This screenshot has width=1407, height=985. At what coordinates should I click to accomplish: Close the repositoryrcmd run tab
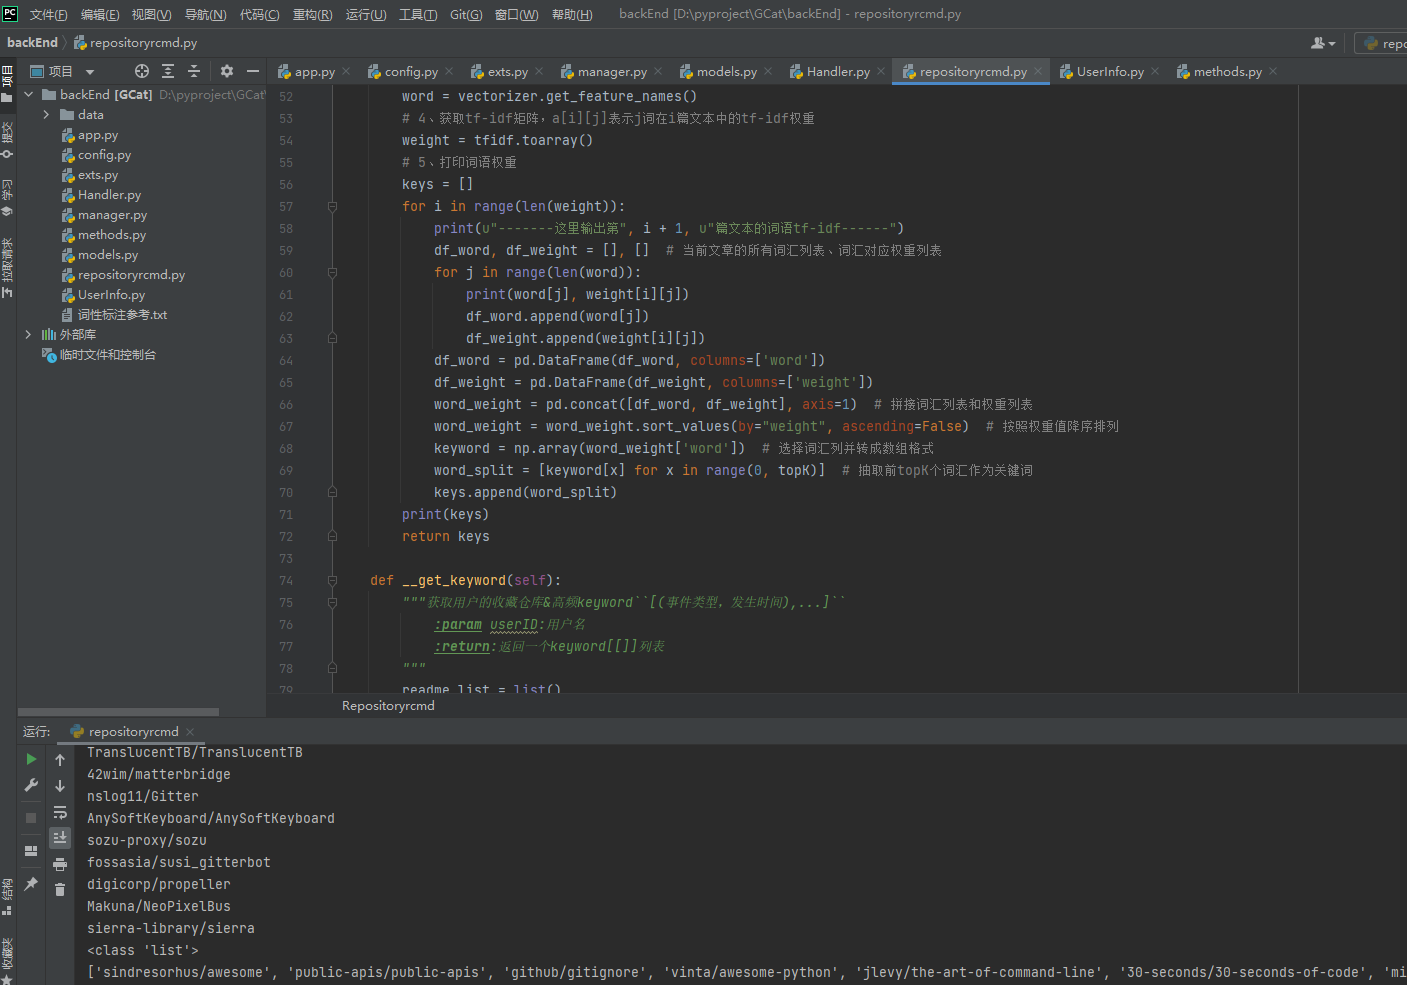click(x=190, y=731)
